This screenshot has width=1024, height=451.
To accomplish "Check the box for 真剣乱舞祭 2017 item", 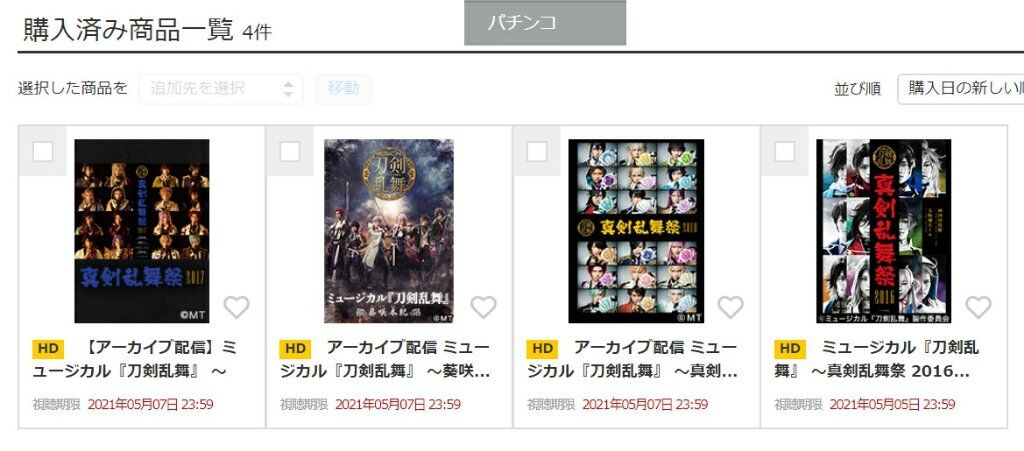I will click(x=43, y=151).
